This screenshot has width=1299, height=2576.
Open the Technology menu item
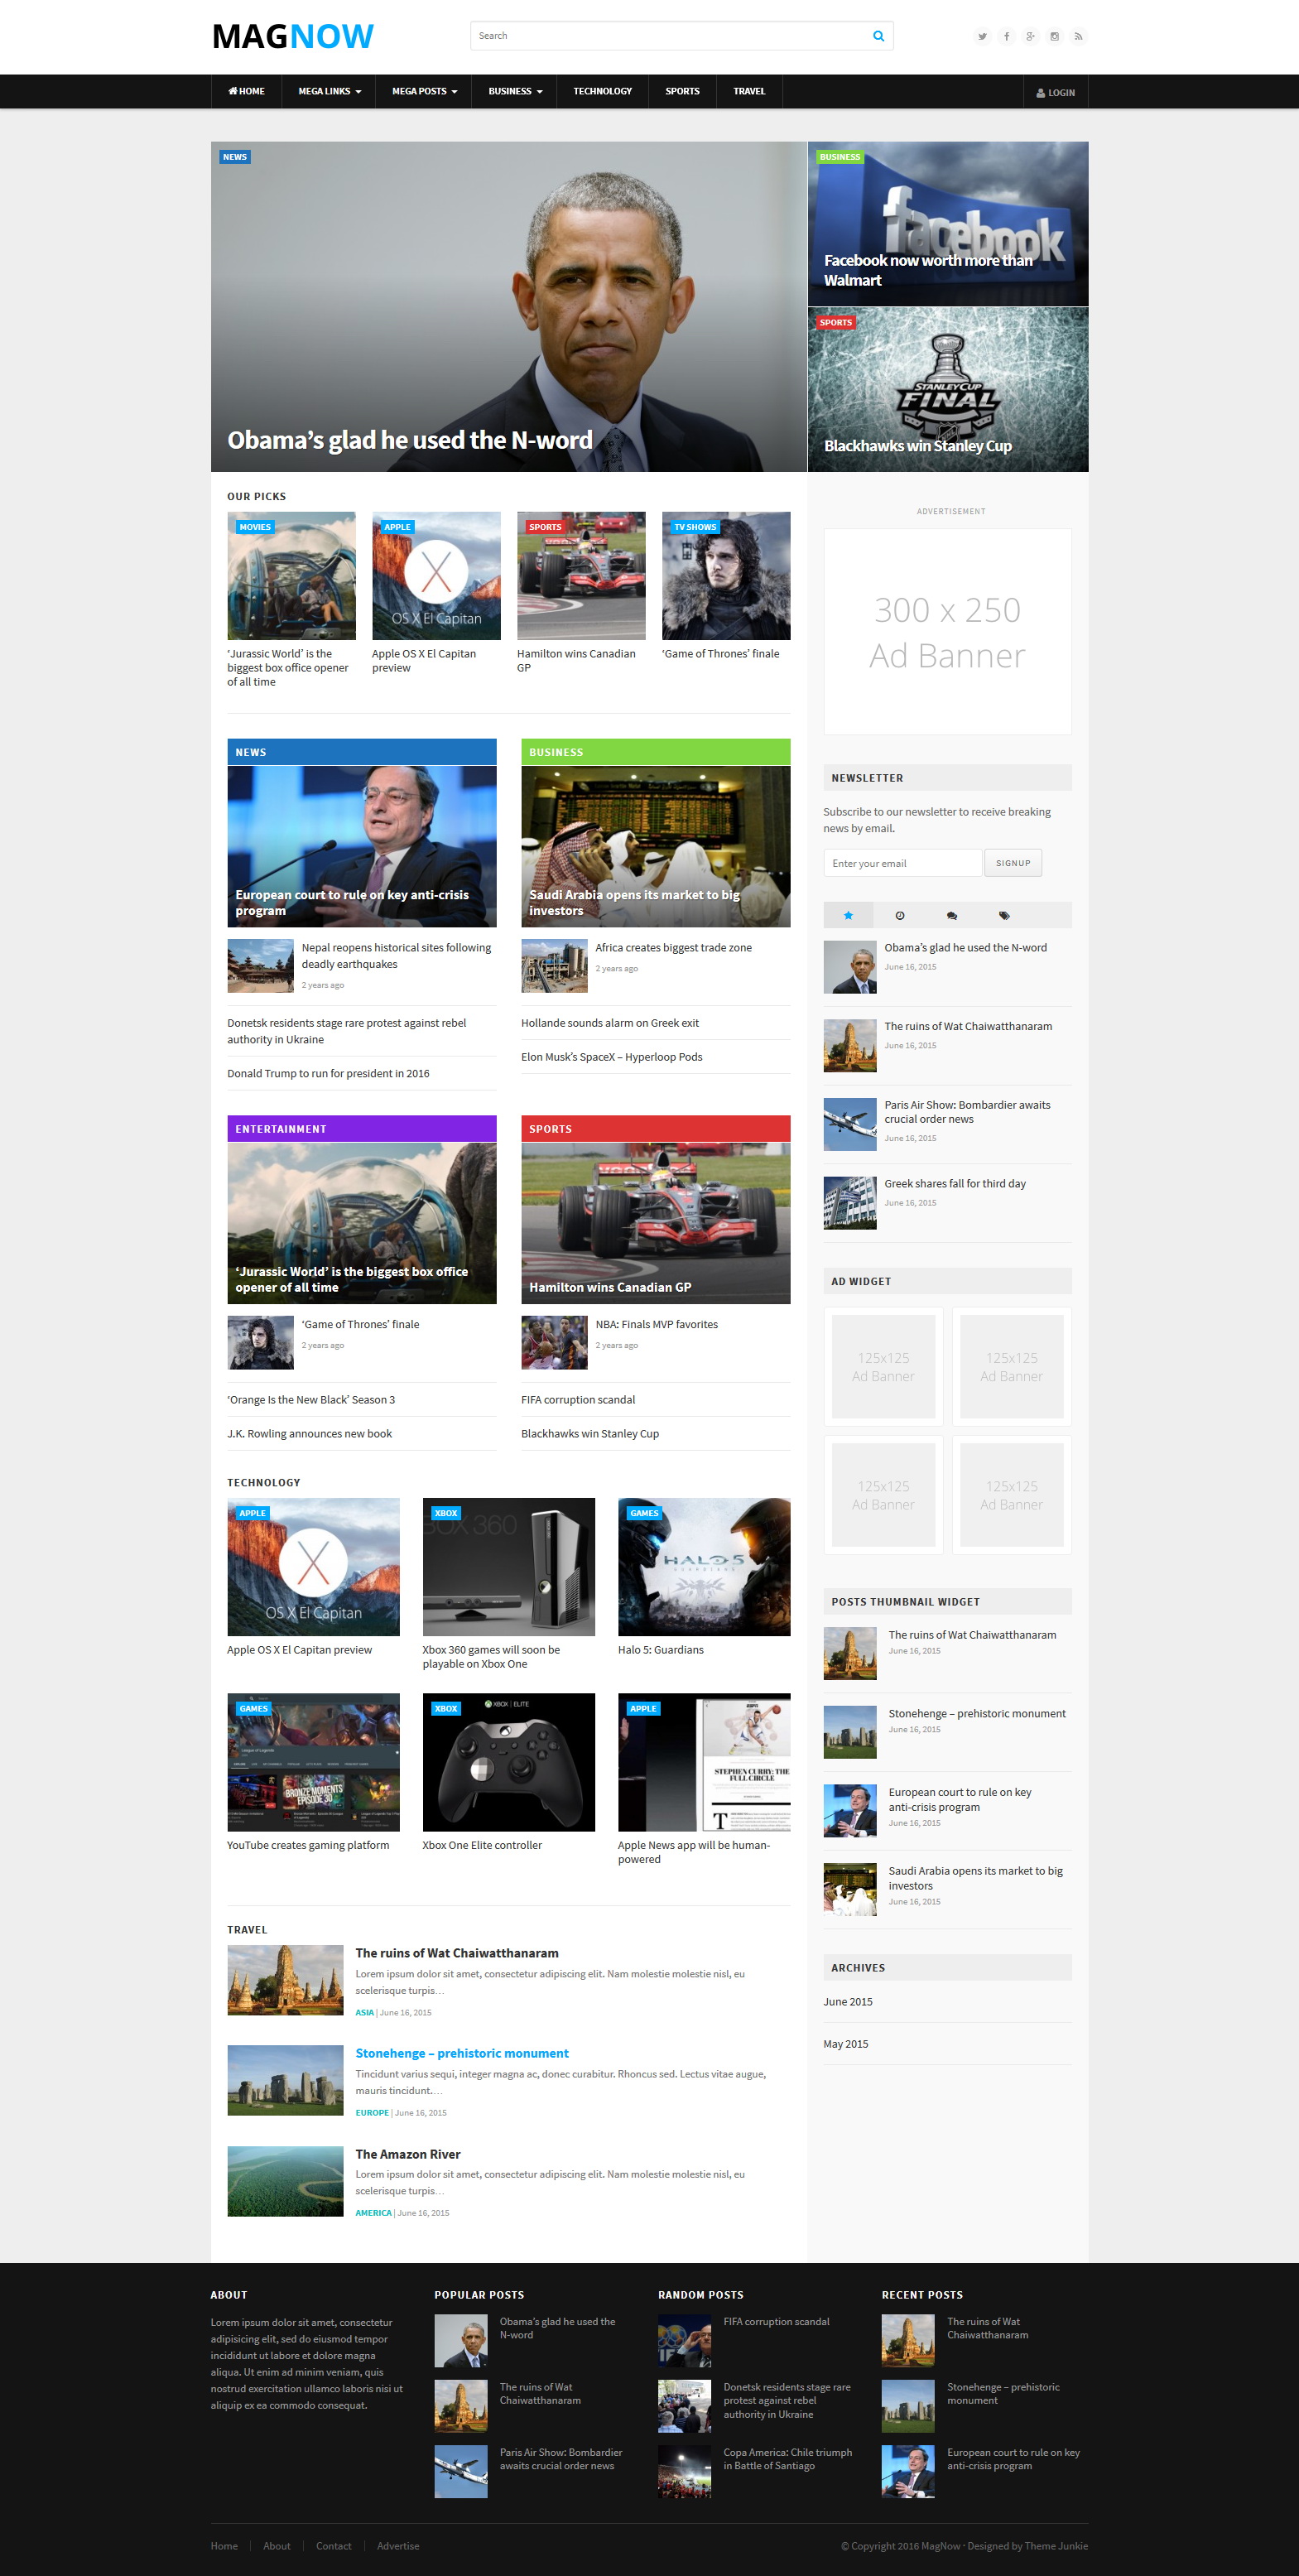pos(602,91)
